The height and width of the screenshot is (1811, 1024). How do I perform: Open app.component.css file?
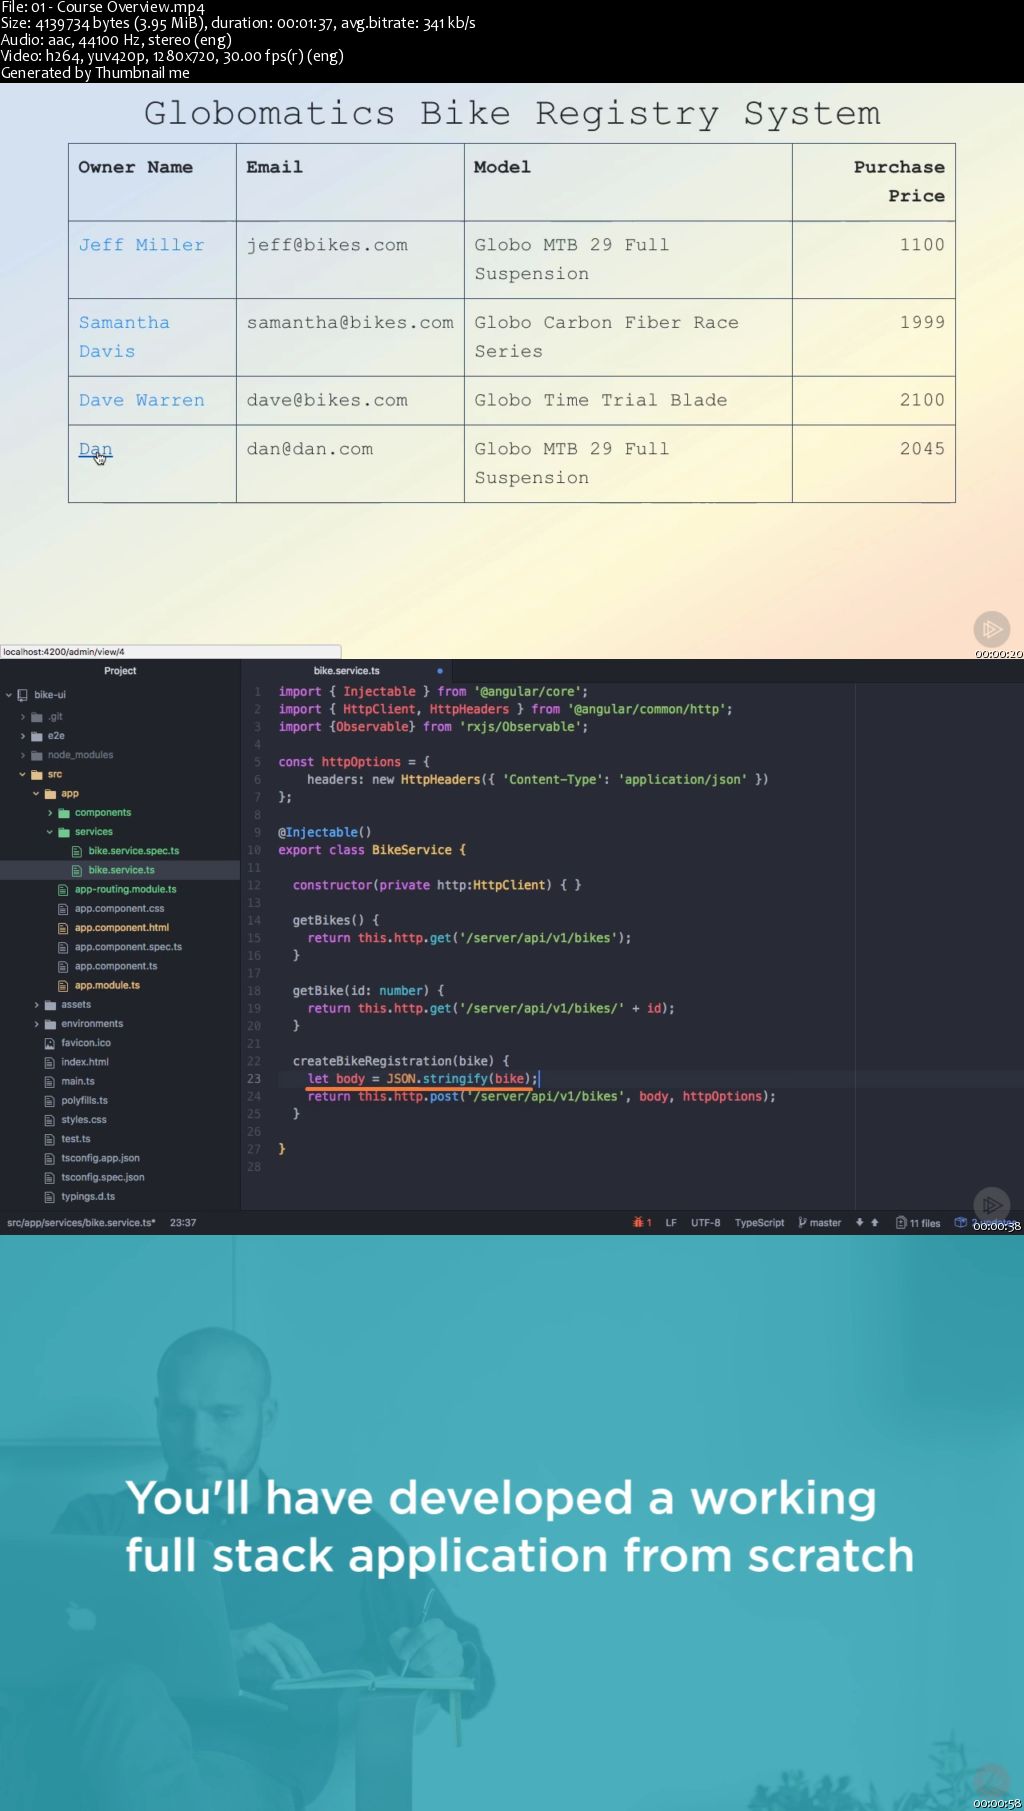point(119,909)
